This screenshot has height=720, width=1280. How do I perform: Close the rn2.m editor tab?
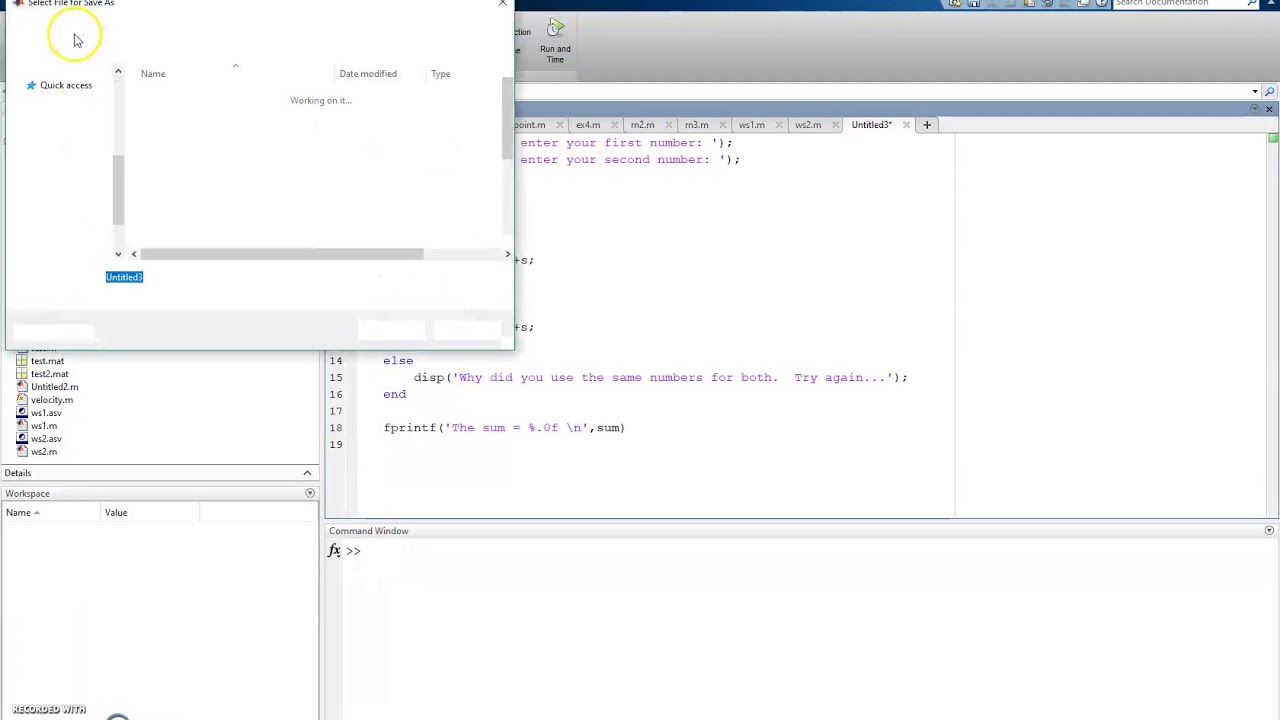[668, 125]
